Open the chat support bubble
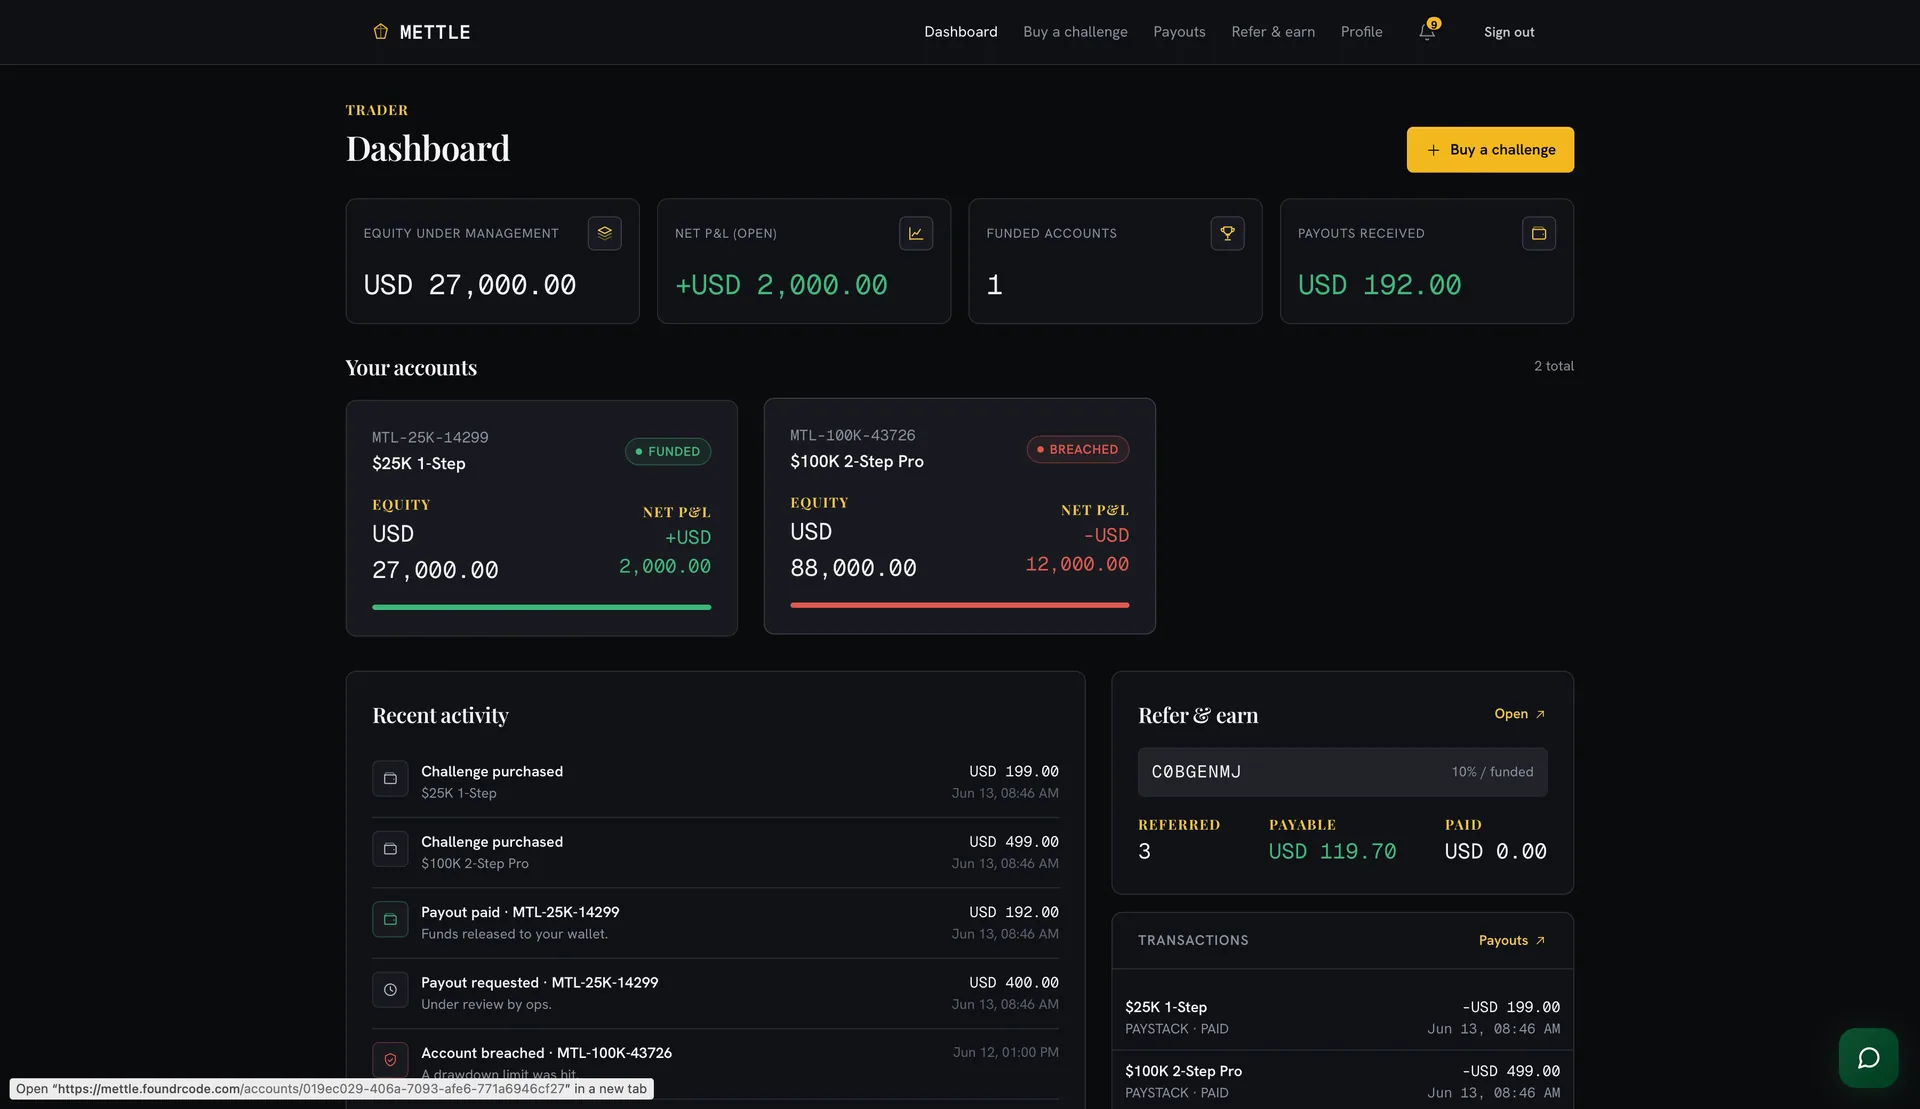 [1868, 1058]
